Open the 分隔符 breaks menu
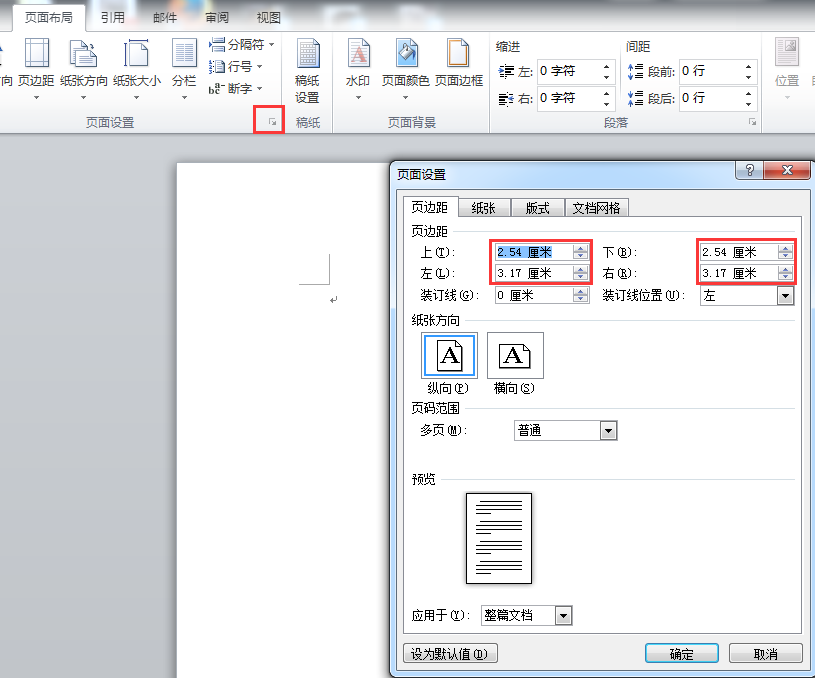Image resolution: width=815 pixels, height=678 pixels. click(x=242, y=45)
